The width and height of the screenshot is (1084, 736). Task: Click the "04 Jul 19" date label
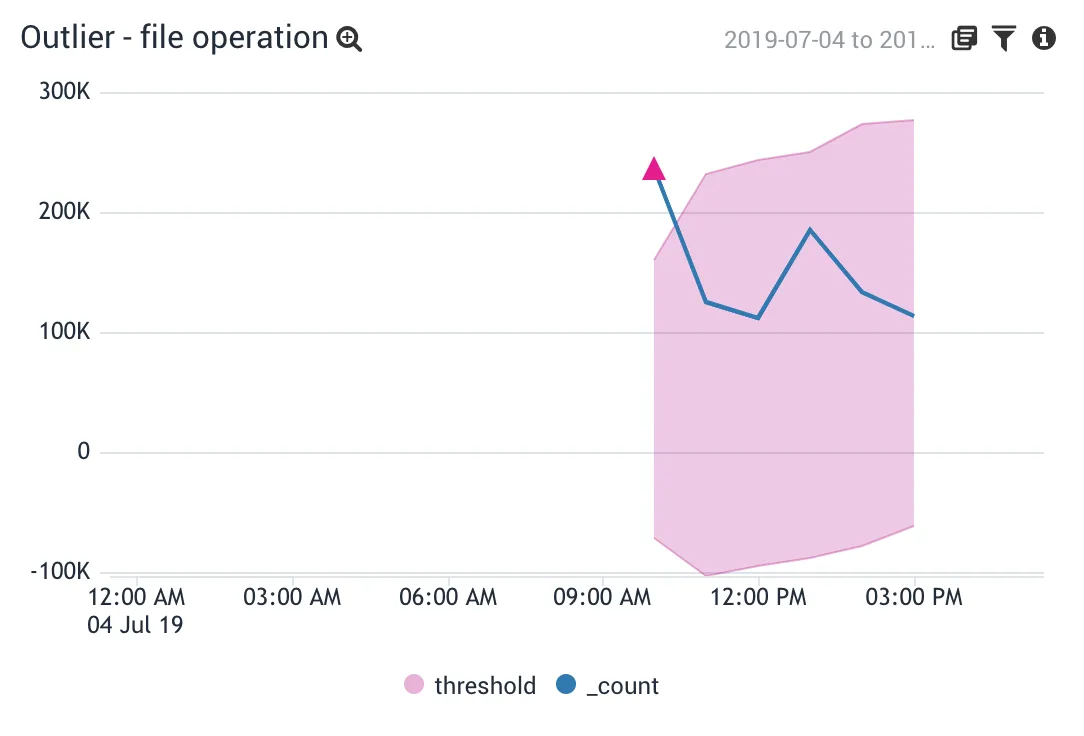coord(136,626)
